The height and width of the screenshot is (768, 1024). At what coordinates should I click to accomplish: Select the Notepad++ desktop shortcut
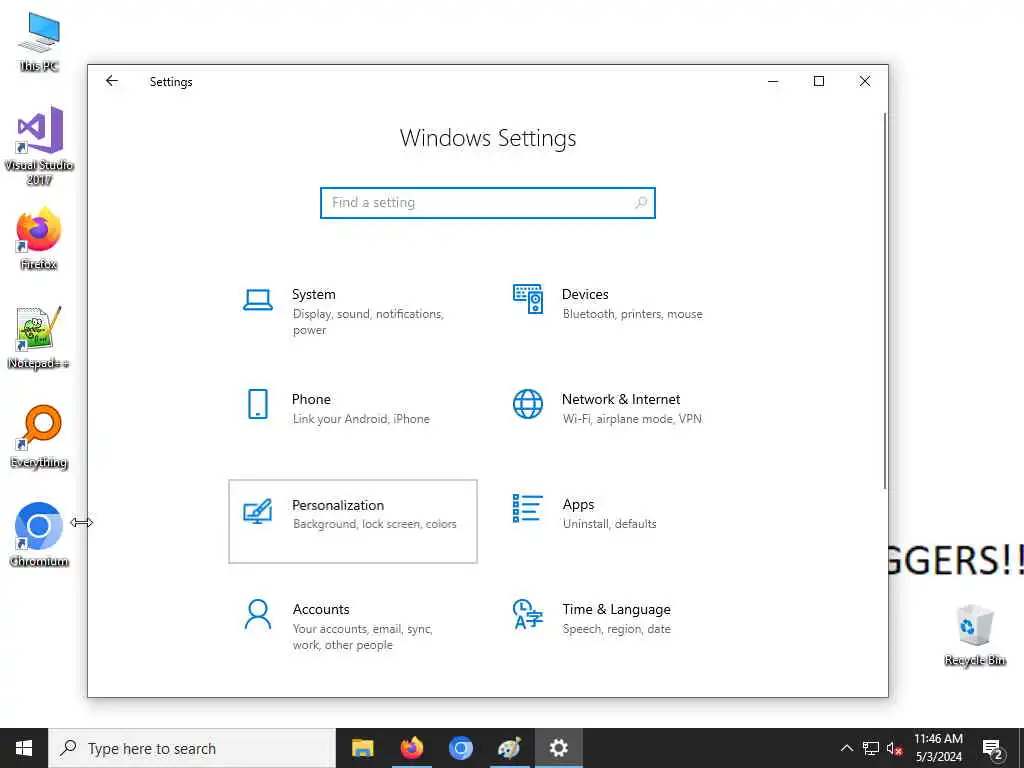click(39, 338)
